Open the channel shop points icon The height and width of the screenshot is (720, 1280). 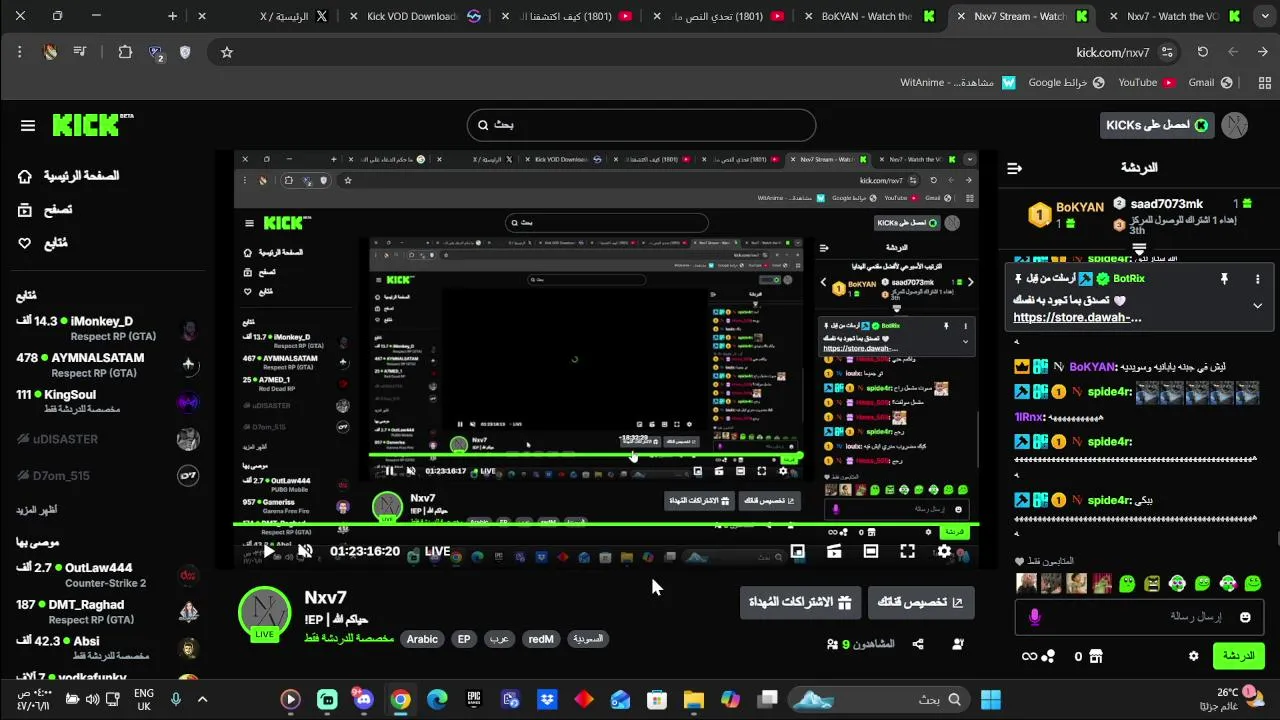(x=1096, y=656)
